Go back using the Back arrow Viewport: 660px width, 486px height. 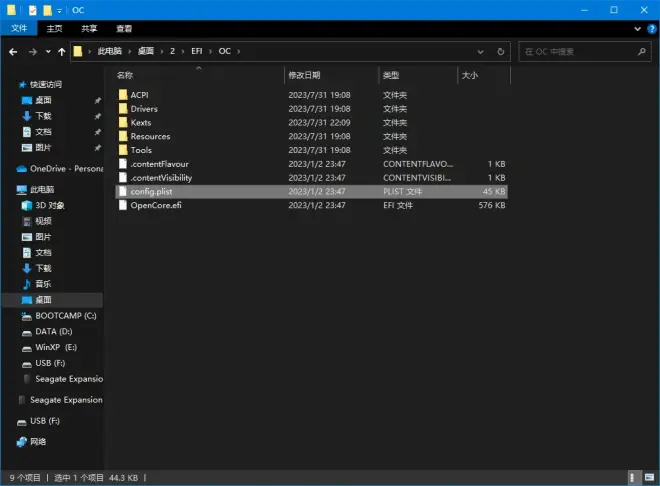click(x=13, y=52)
